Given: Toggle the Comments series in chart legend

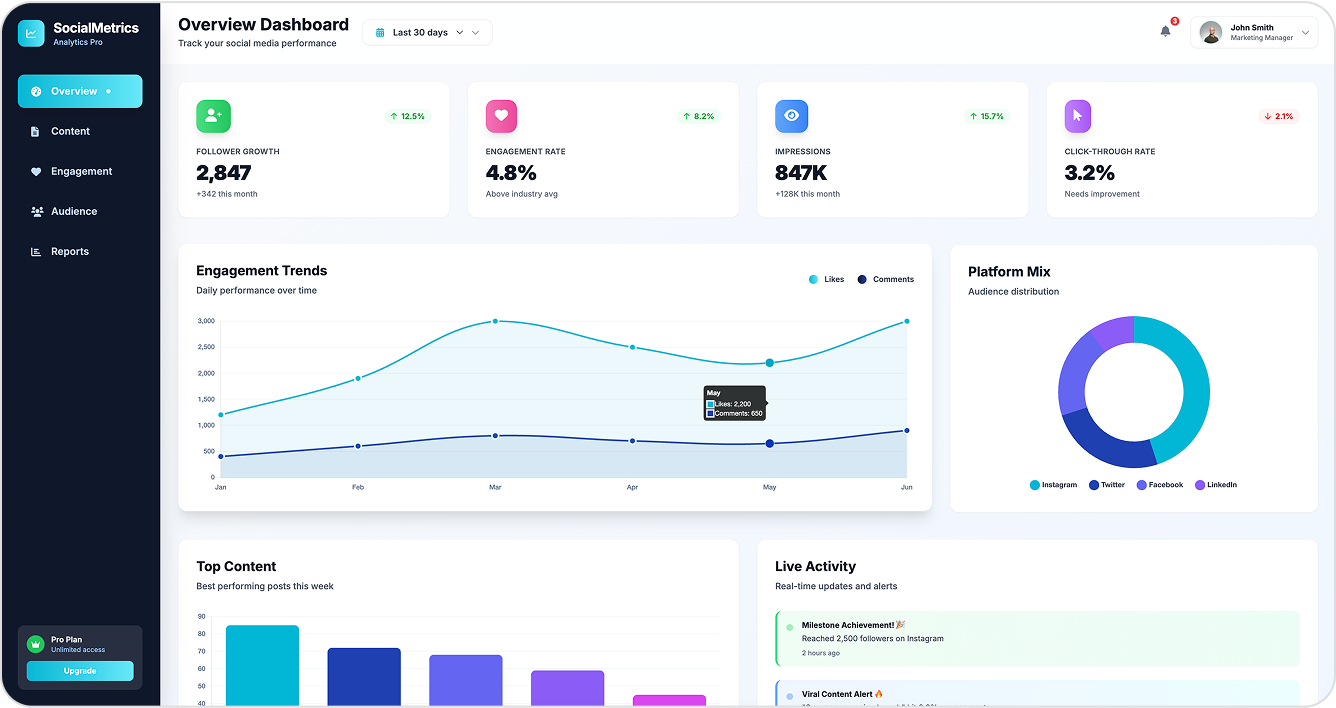Looking at the screenshot, I should (885, 280).
